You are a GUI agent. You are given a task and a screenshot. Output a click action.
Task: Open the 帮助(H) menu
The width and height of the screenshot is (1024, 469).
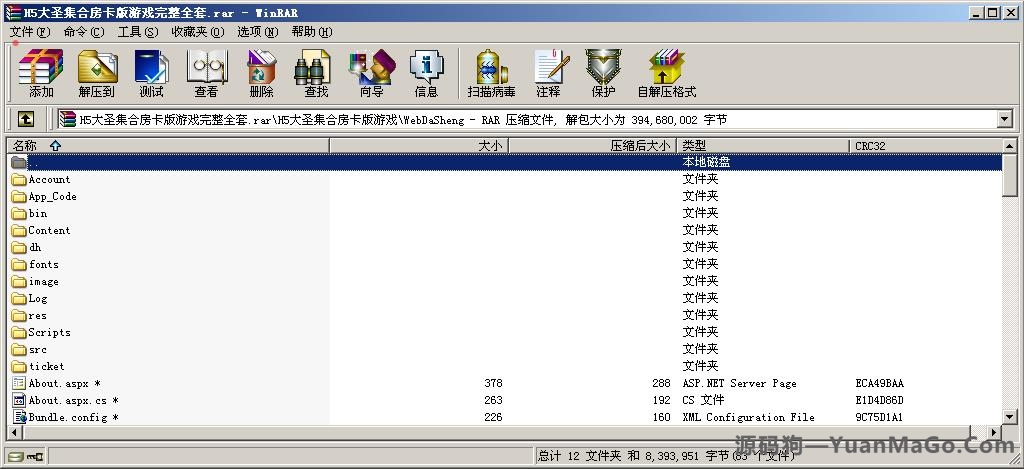point(312,31)
